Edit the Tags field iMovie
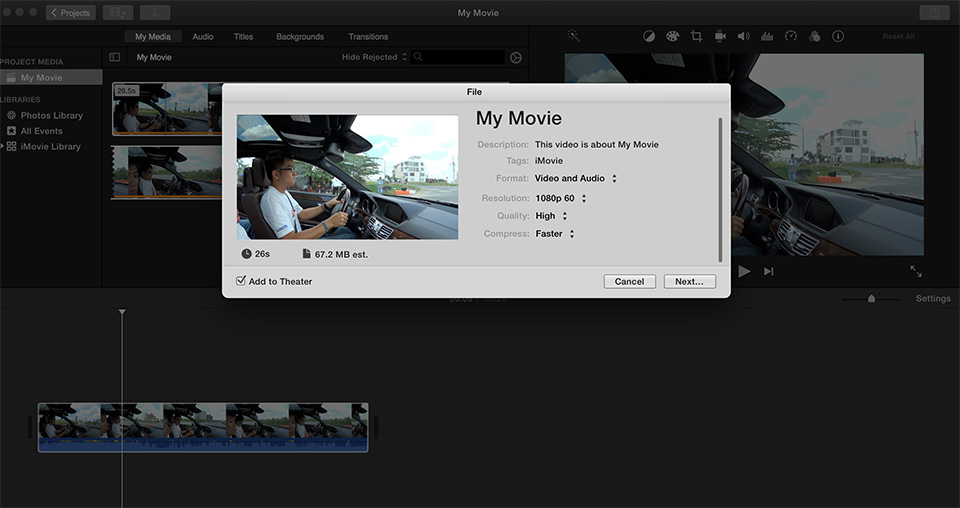 coord(549,161)
